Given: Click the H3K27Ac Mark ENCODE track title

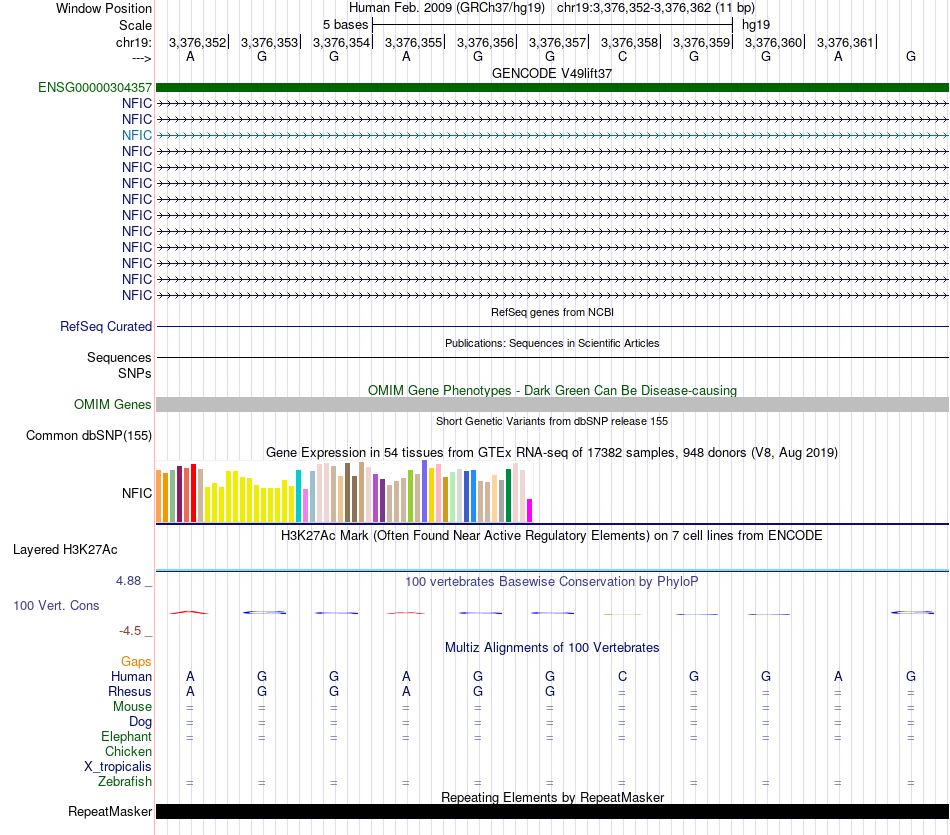Looking at the screenshot, I should pos(552,536).
